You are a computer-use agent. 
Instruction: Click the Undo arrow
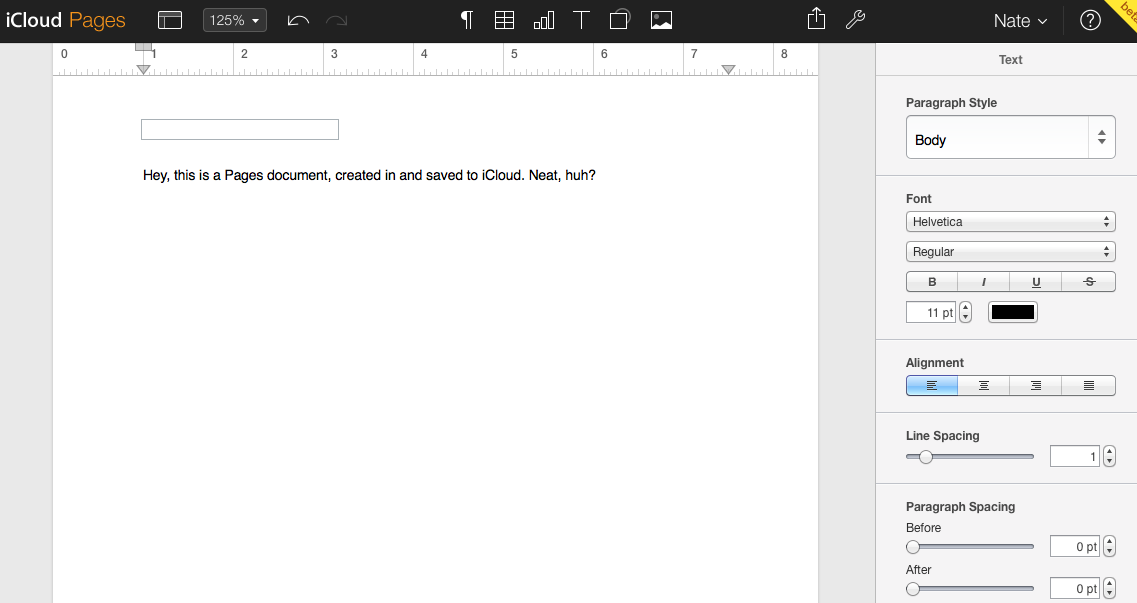pos(298,20)
